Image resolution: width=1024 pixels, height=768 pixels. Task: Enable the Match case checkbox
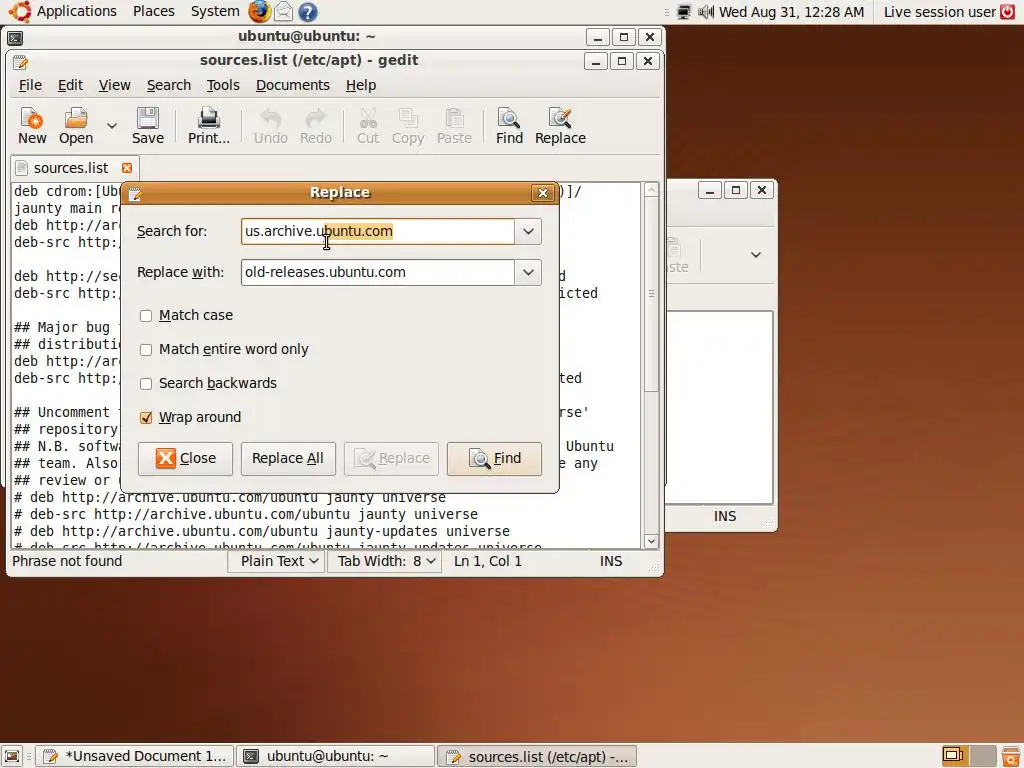coord(146,315)
